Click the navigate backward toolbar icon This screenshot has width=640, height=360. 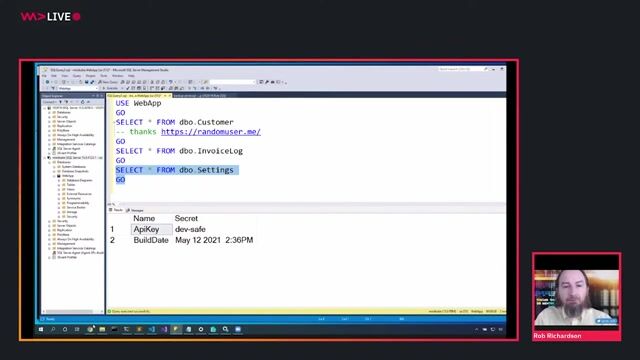(x=47, y=82)
